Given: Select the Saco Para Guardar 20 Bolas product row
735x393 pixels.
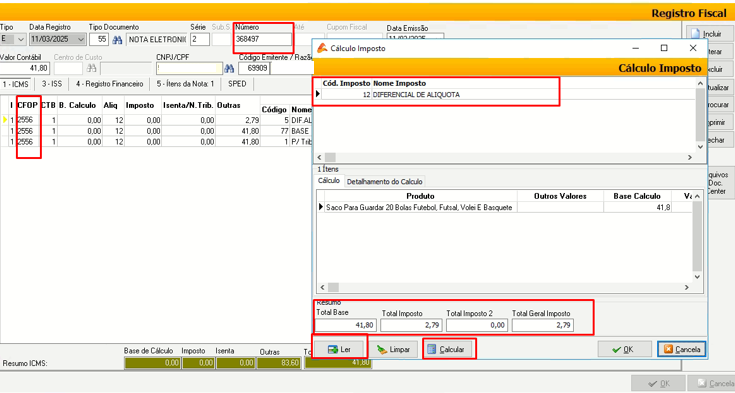Looking at the screenshot, I should 504,207.
